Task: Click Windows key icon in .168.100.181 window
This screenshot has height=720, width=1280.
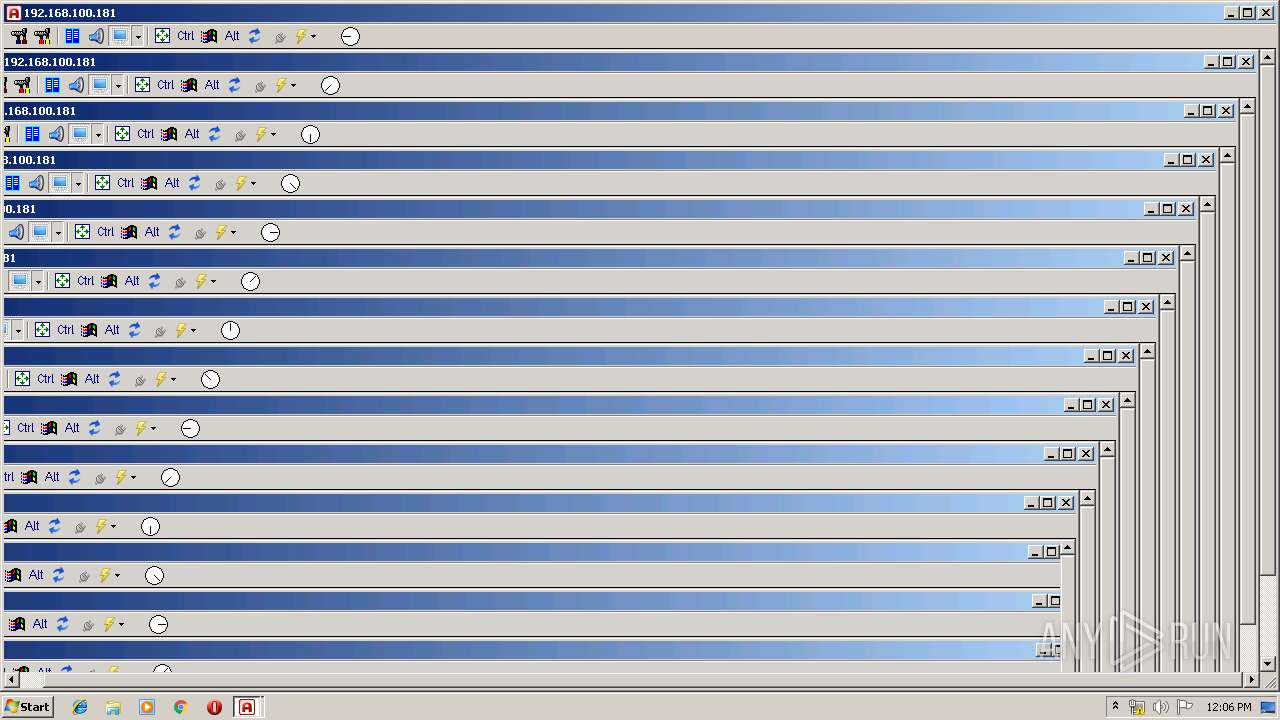Action: point(169,134)
